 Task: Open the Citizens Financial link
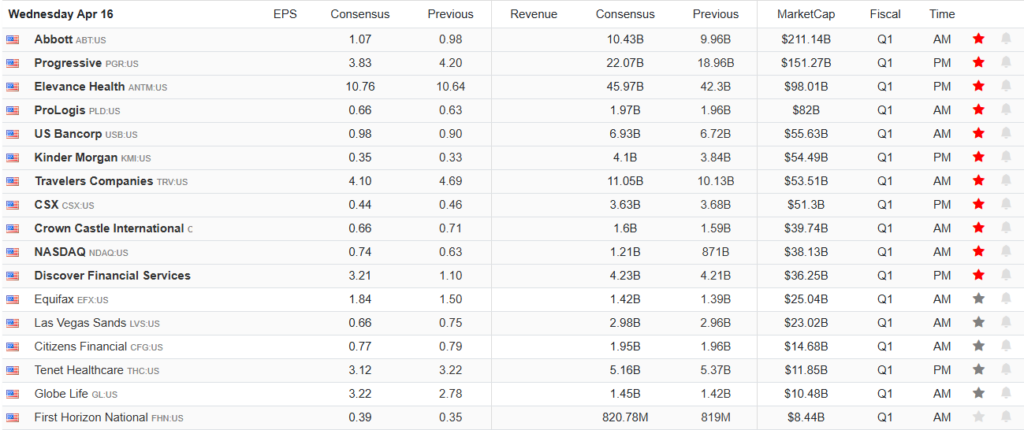coord(80,346)
